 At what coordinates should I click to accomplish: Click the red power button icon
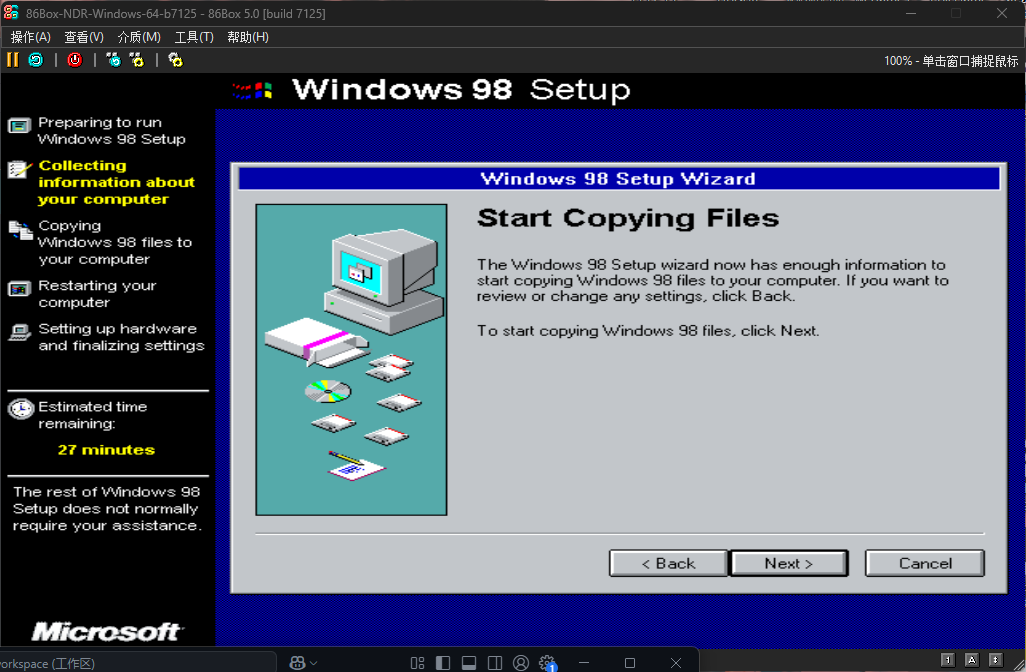coord(75,60)
